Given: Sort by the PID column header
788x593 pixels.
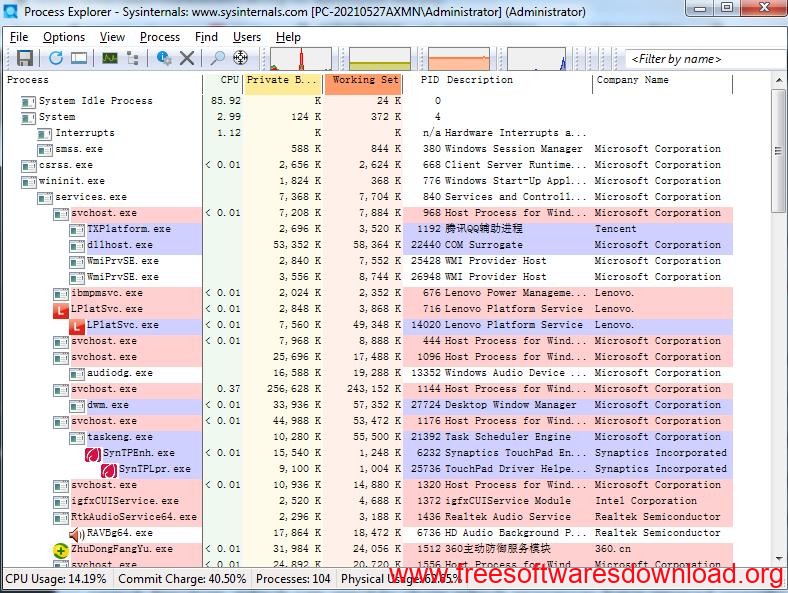Looking at the screenshot, I should click(423, 80).
